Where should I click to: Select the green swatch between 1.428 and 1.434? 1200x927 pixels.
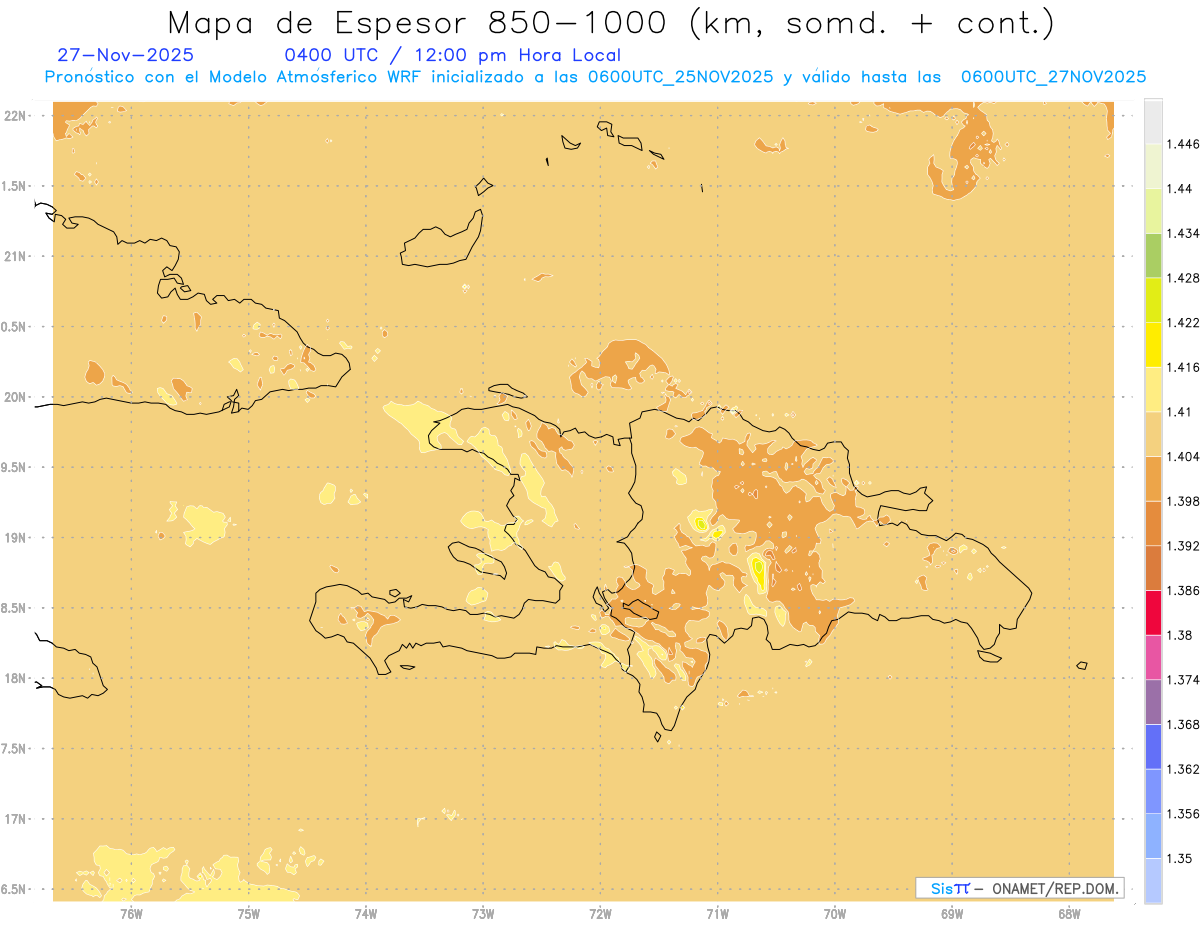(1153, 255)
